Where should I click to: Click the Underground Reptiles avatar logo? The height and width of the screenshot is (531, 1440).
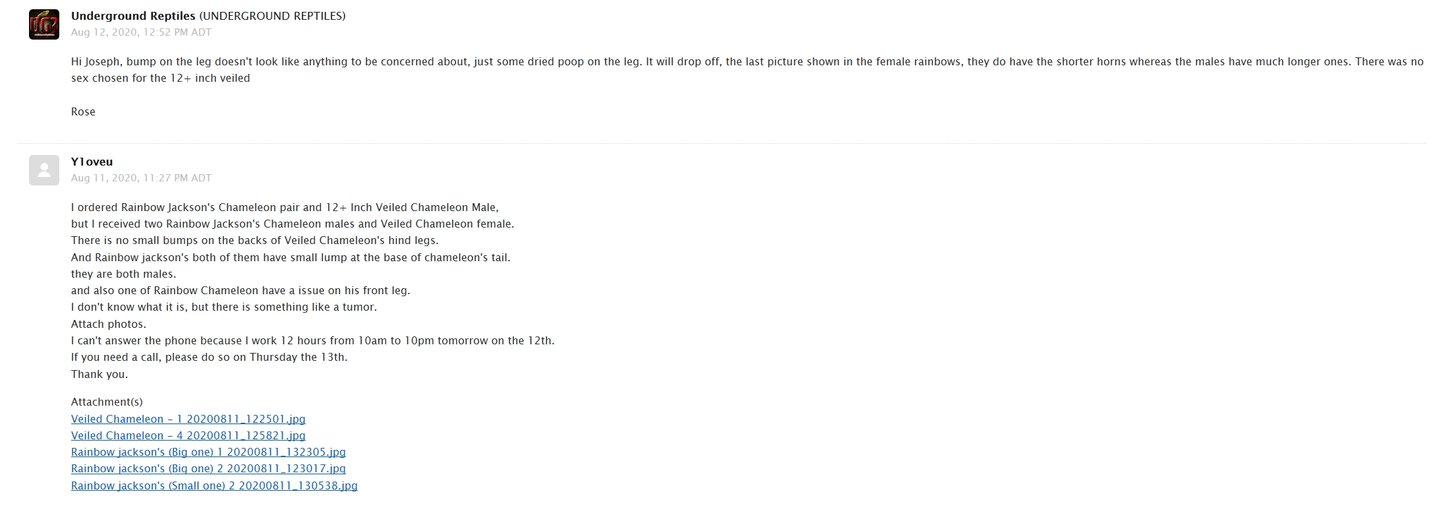tap(44, 24)
